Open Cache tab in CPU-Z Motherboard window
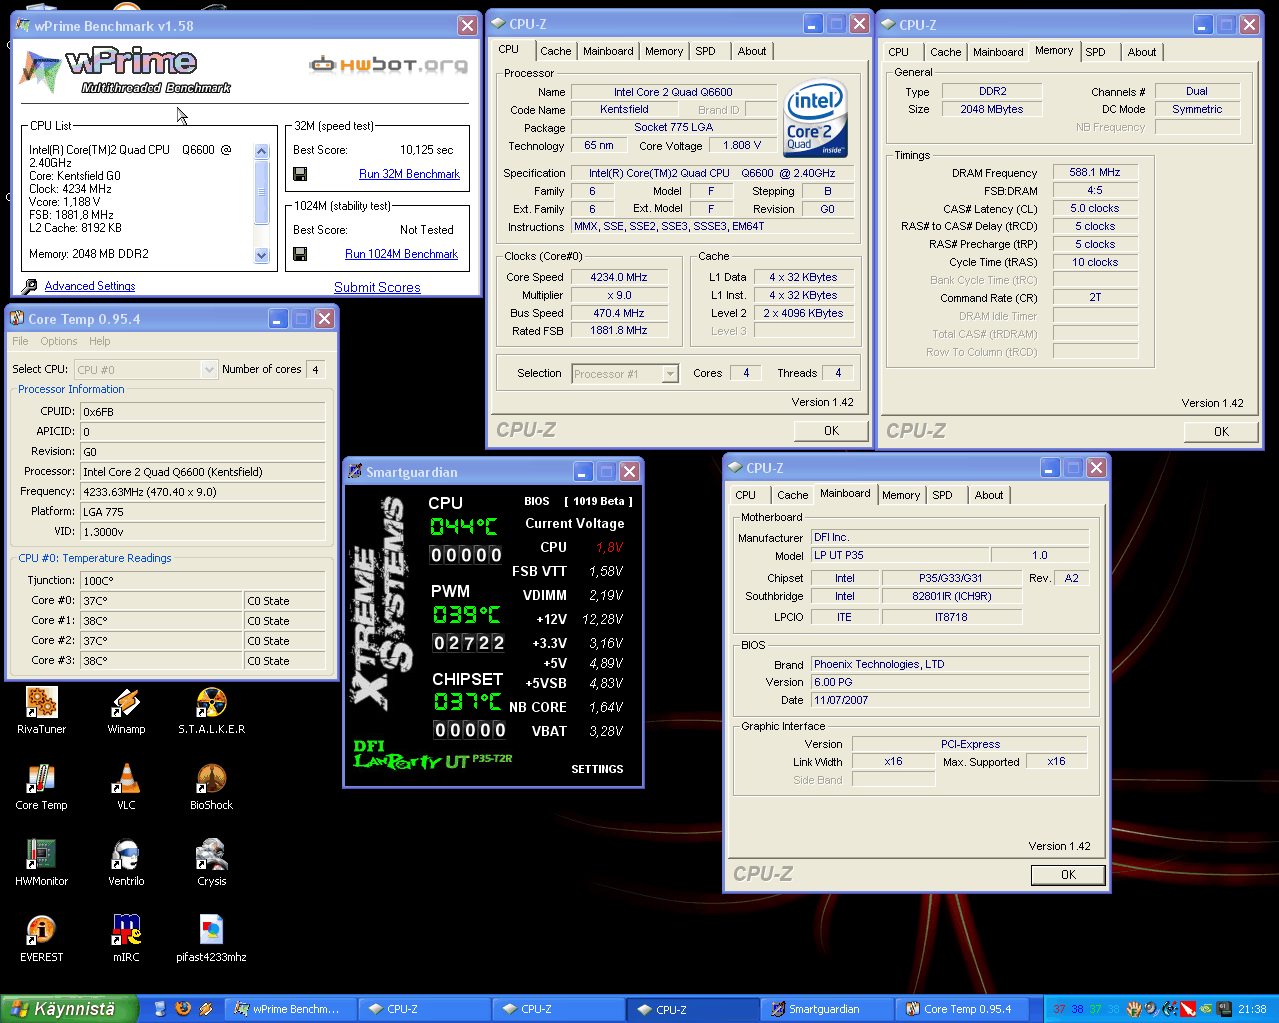Screen dimensions: 1279x1023 pyautogui.click(x=793, y=495)
